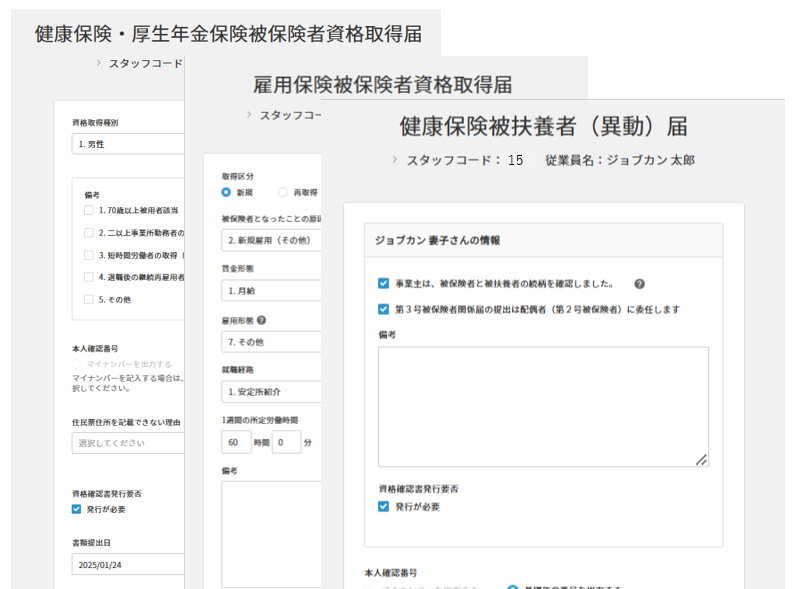Open the 賃金形態 dropdown showing 1. 月給
This screenshot has height=589, width=808.
pyautogui.click(x=271, y=291)
